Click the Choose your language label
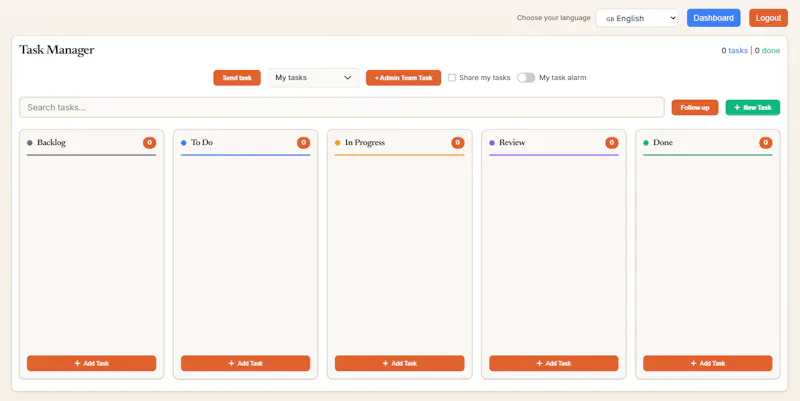Screen dimensions: 800x401 click(x=553, y=18)
